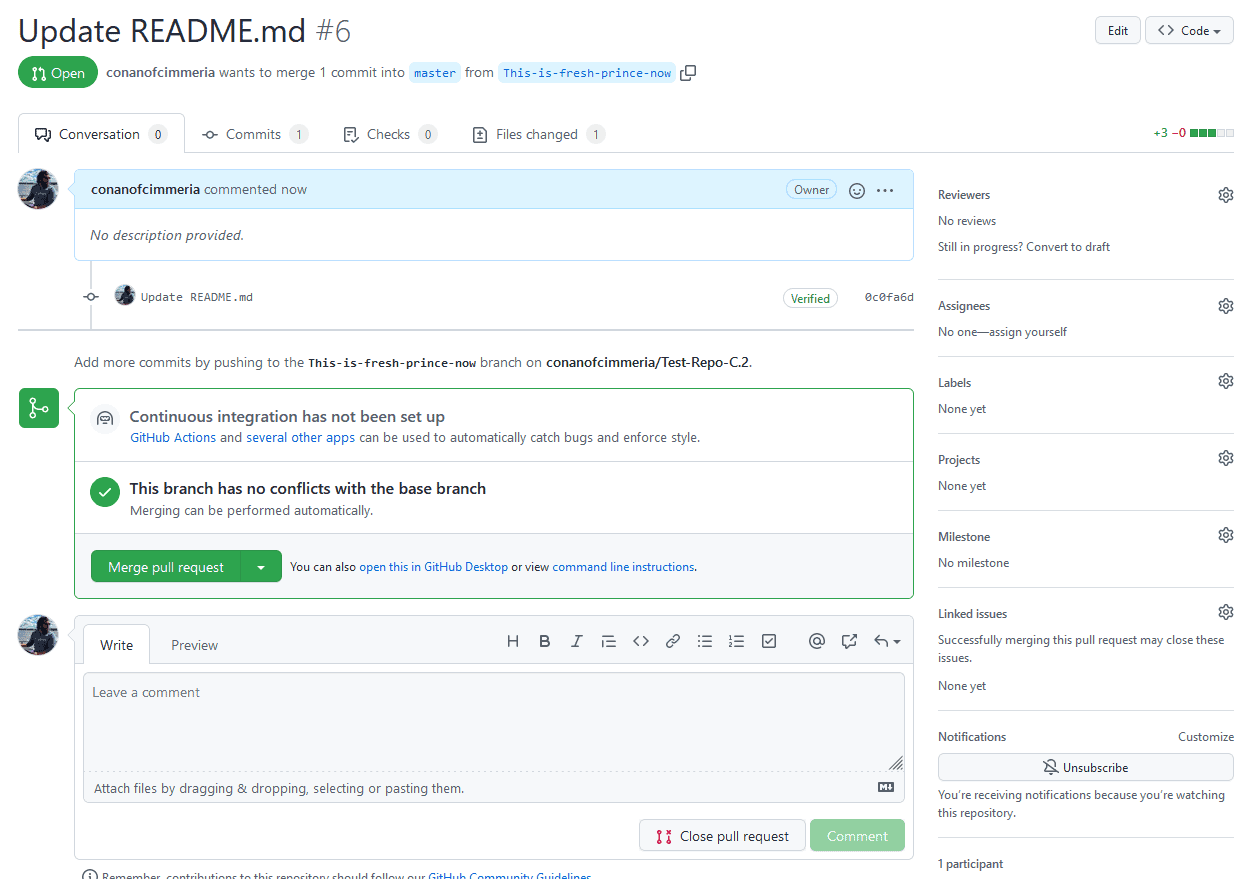
Task: Open the Assignees gear settings
Action: [1225, 306]
